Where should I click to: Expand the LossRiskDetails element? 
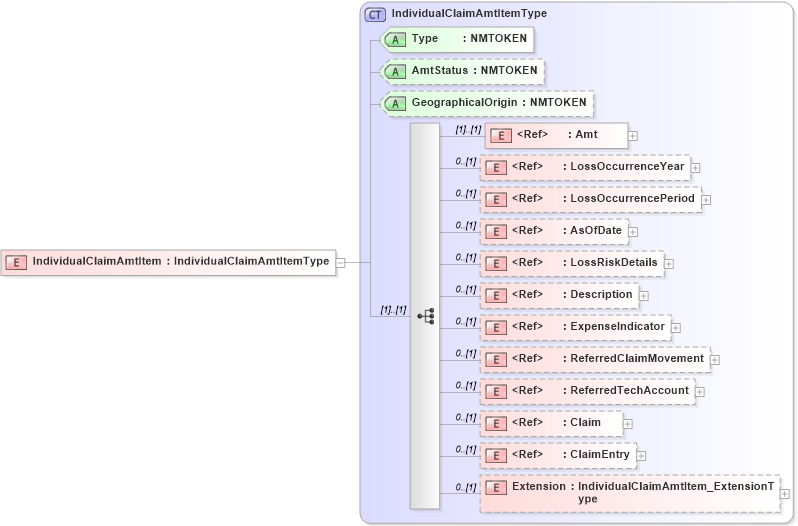(x=669, y=264)
